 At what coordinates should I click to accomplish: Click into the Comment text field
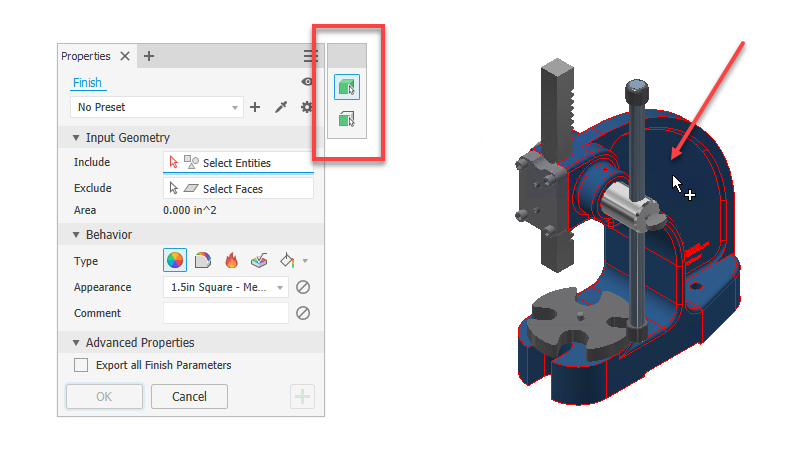pos(226,313)
